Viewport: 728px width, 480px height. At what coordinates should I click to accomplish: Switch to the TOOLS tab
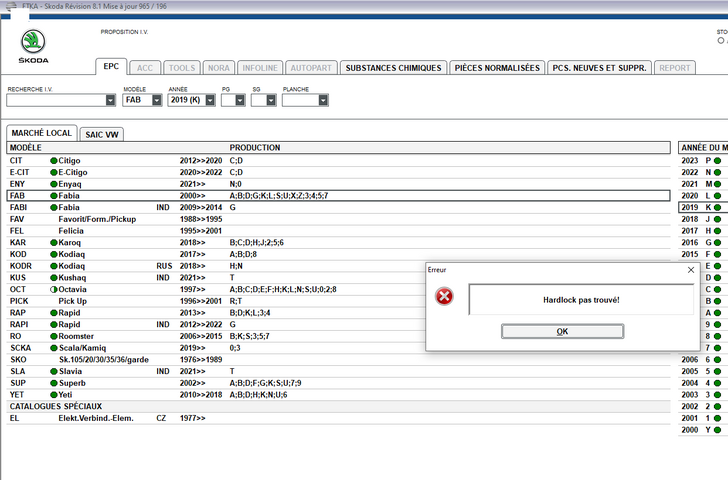click(182, 68)
